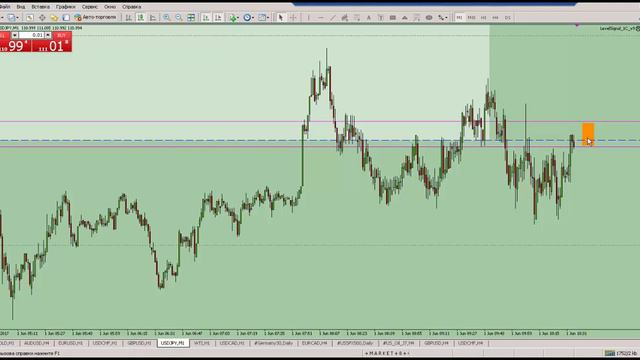Switch to the AUDUSD,H4 chart tab

click(x=37, y=343)
